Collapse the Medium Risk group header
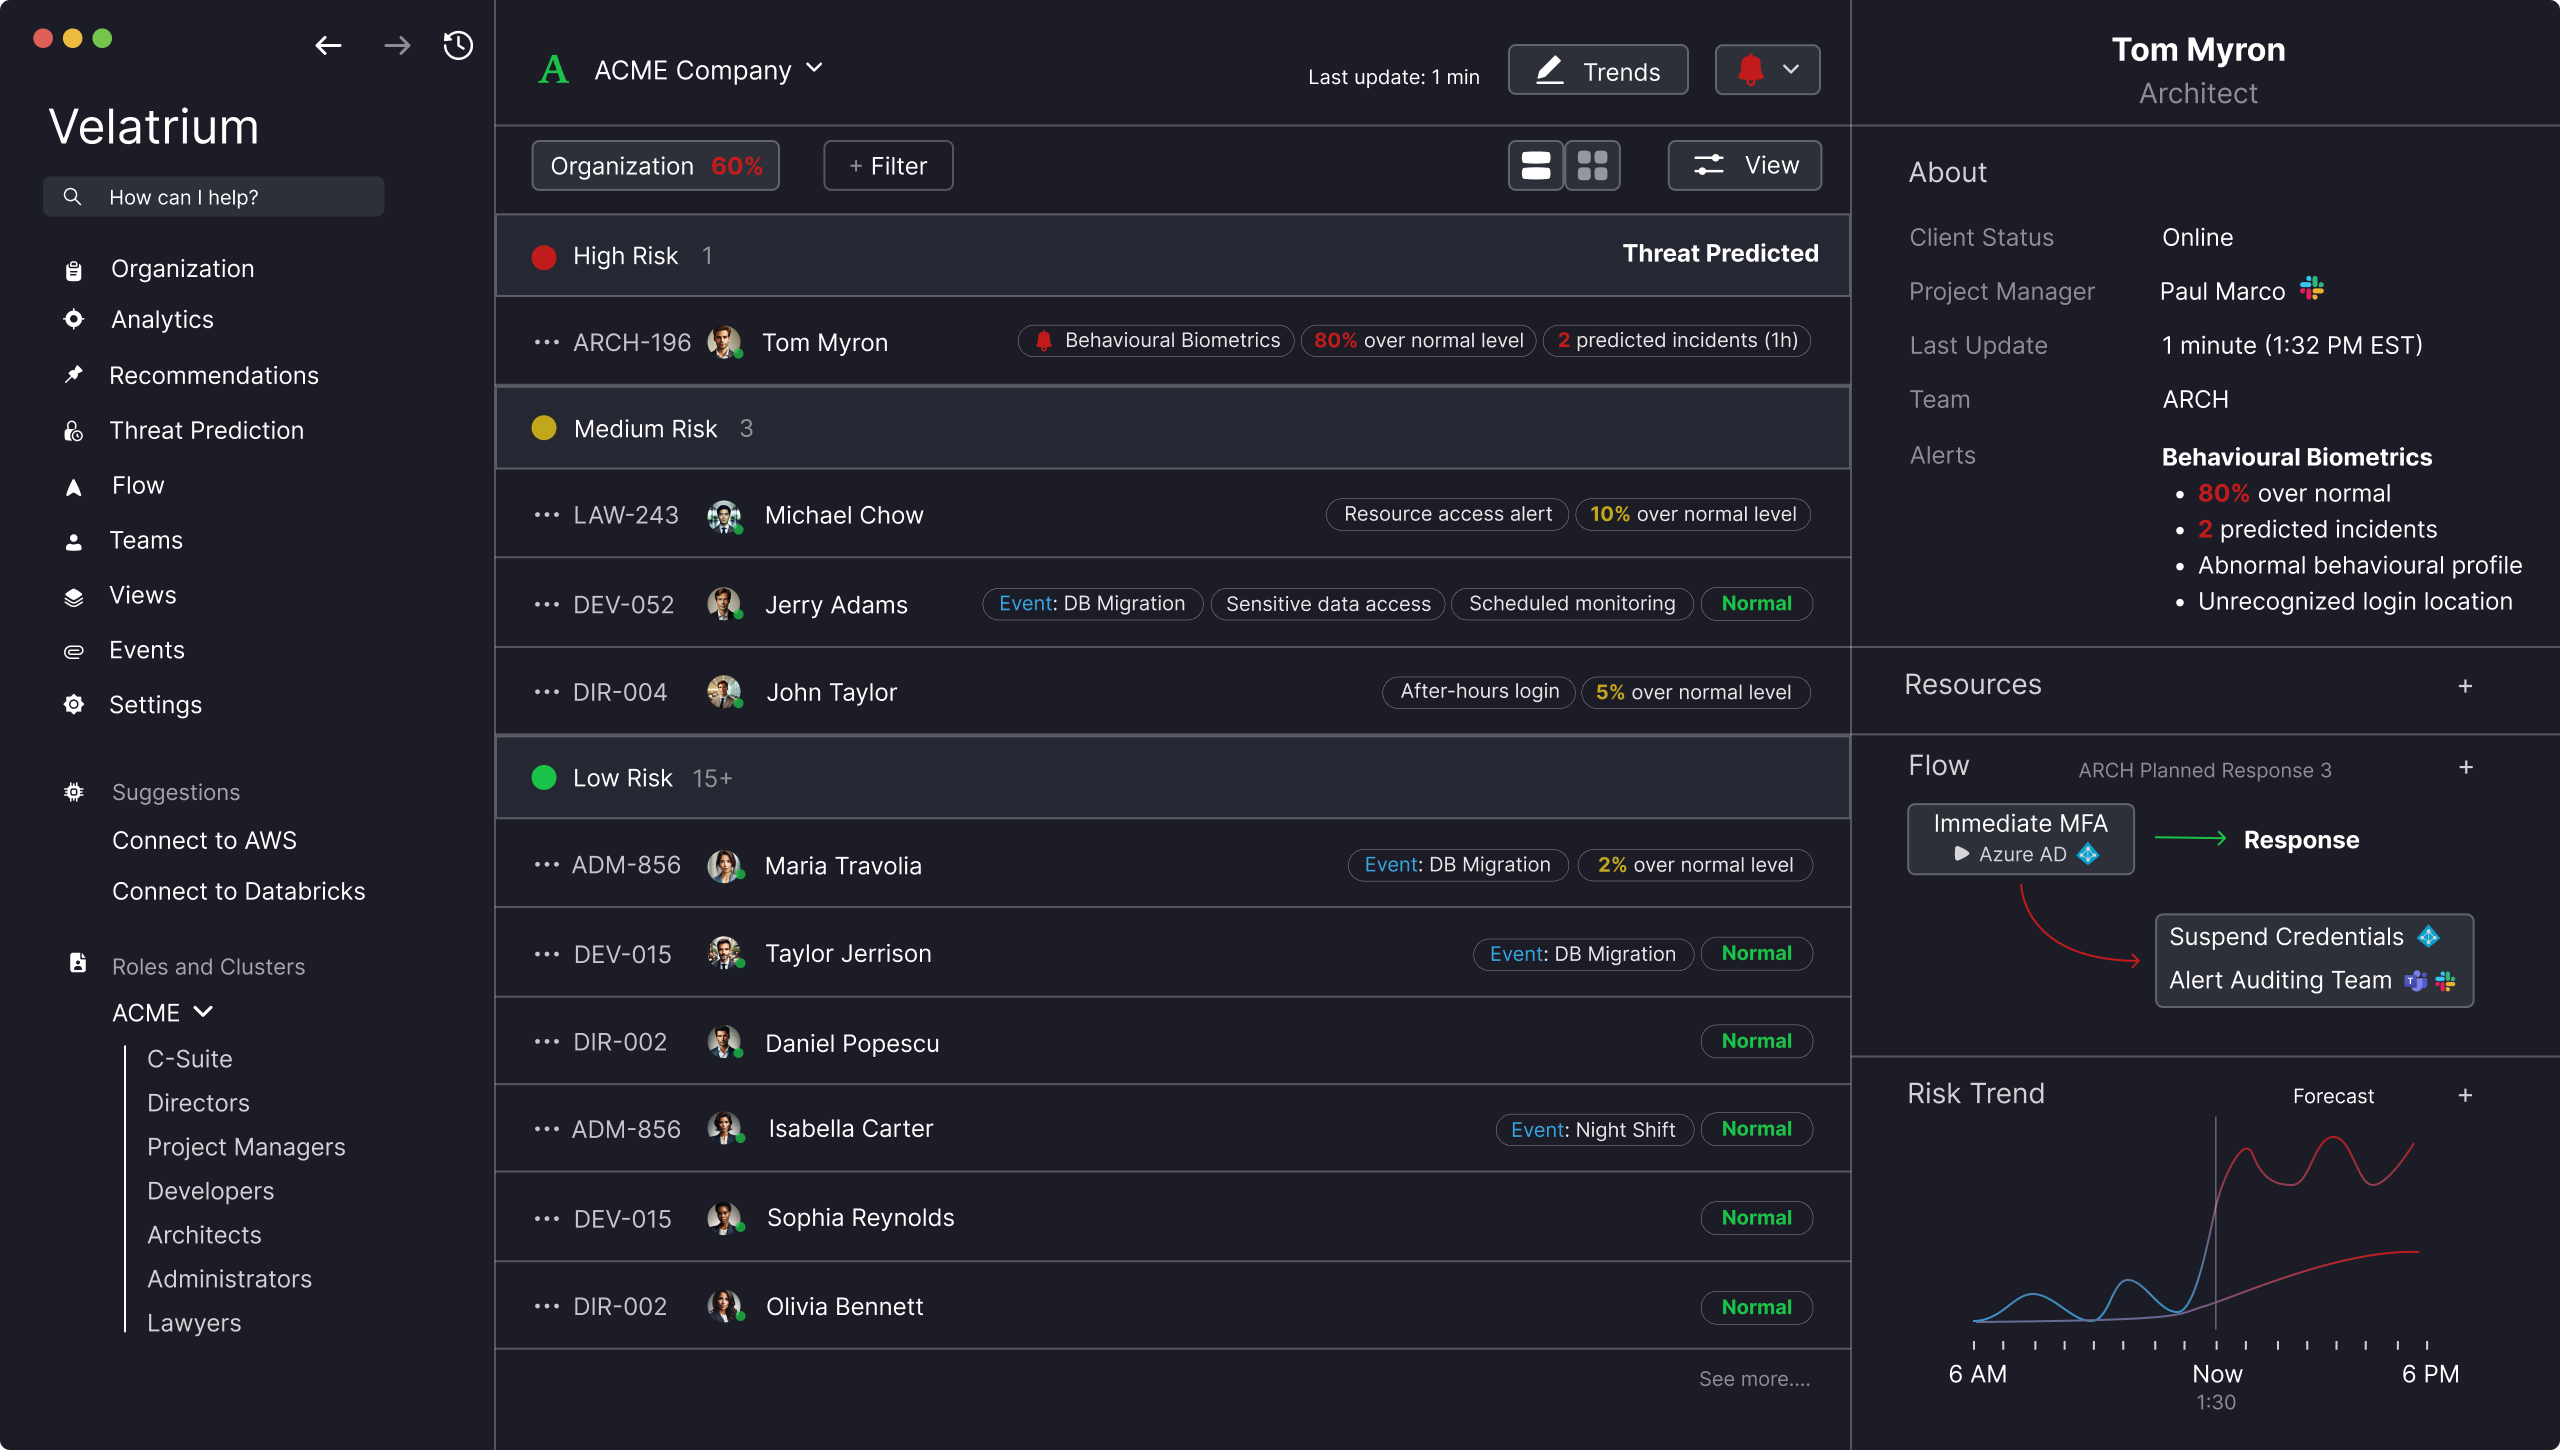This screenshot has width=2560, height=1450. pyautogui.click(x=1172, y=428)
